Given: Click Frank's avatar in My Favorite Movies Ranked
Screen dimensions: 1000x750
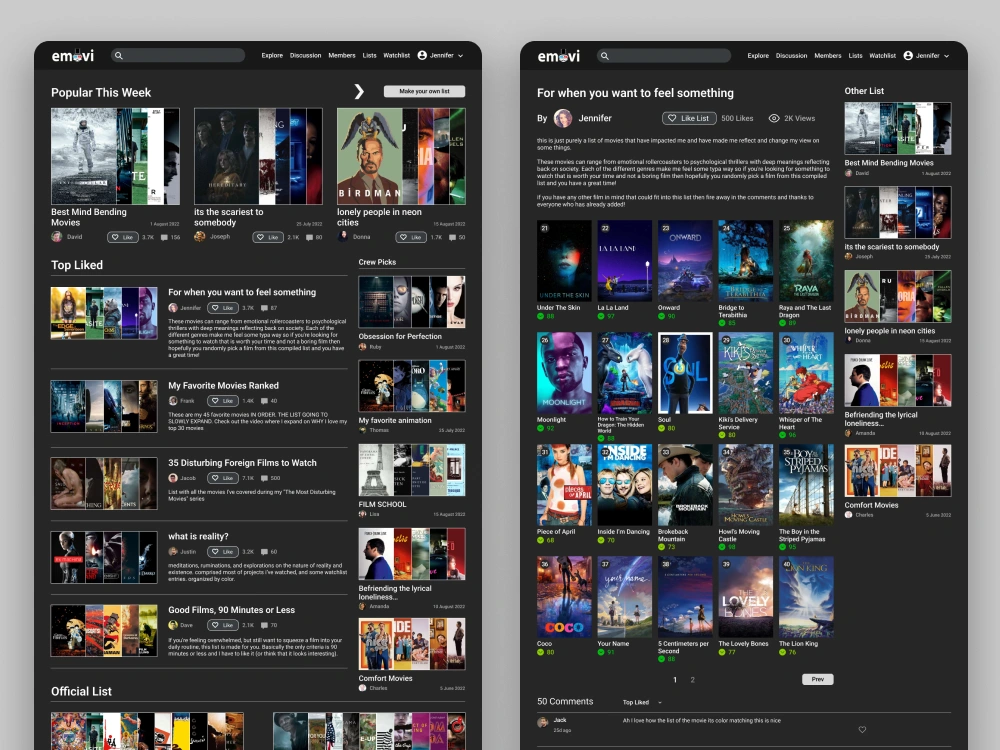Looking at the screenshot, I should click(173, 401).
